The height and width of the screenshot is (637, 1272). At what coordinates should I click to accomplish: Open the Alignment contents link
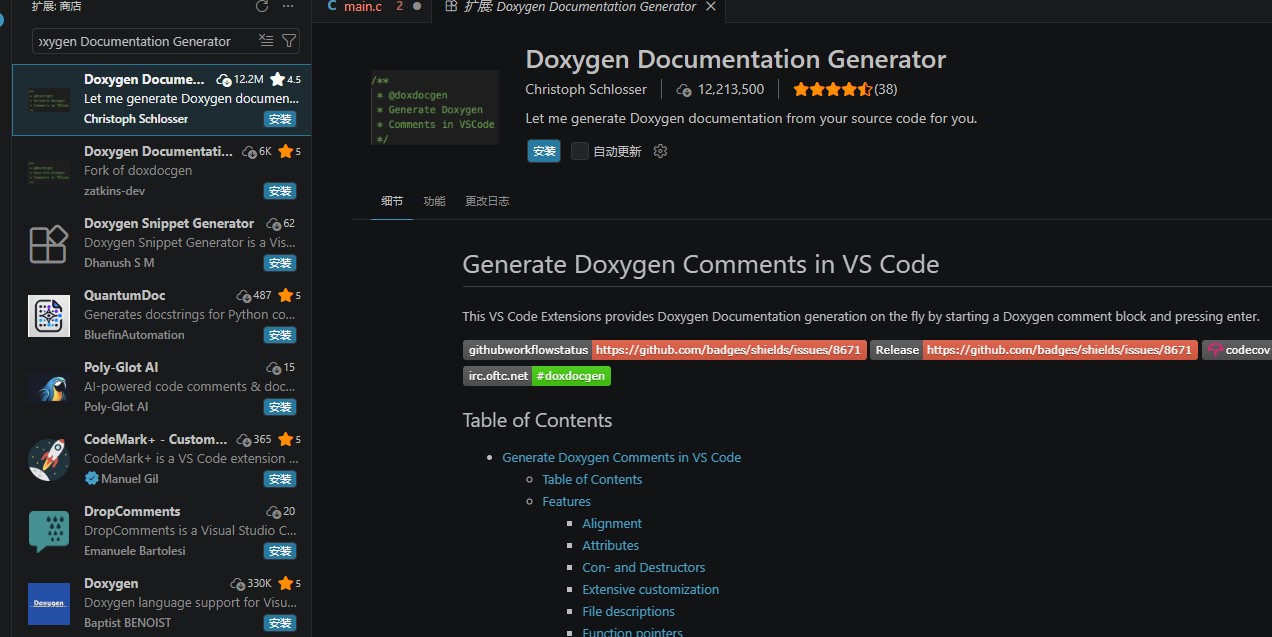click(612, 523)
